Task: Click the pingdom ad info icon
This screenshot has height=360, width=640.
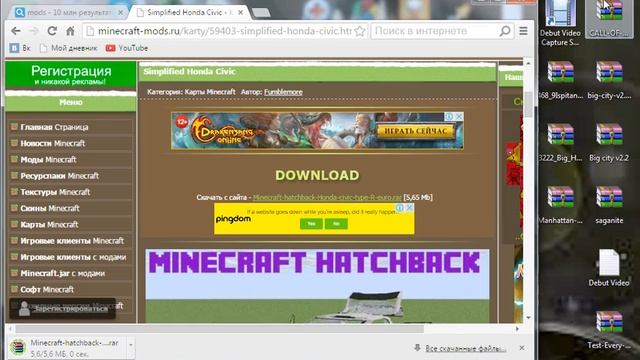Action: [x=400, y=208]
